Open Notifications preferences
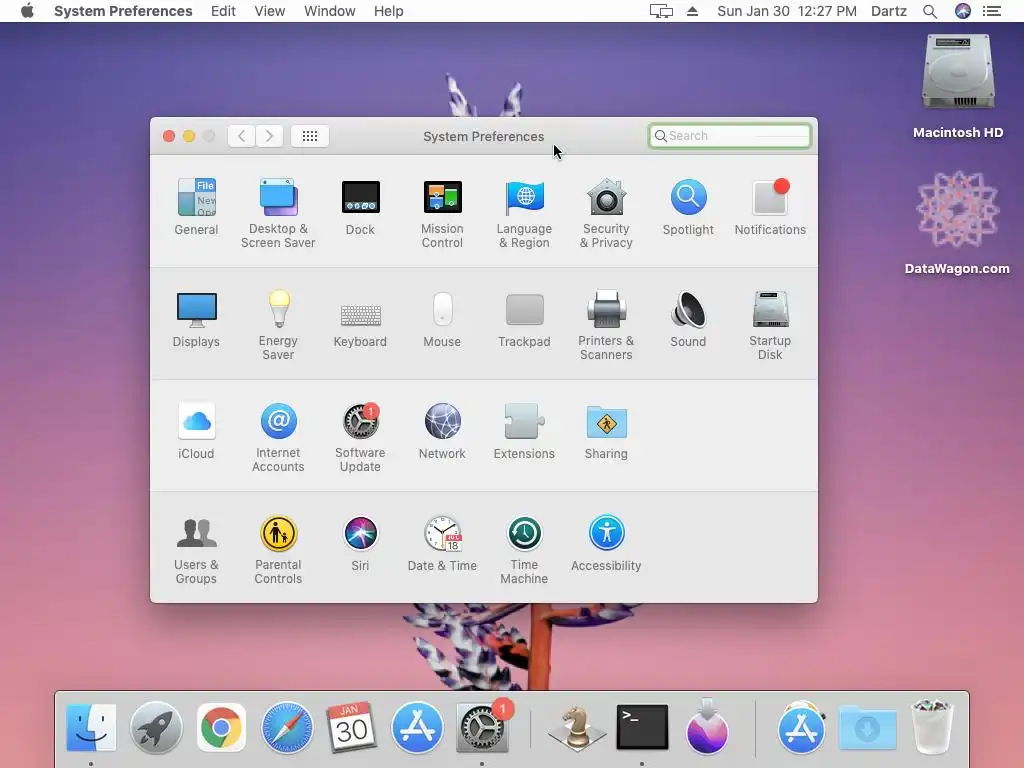 tap(770, 206)
